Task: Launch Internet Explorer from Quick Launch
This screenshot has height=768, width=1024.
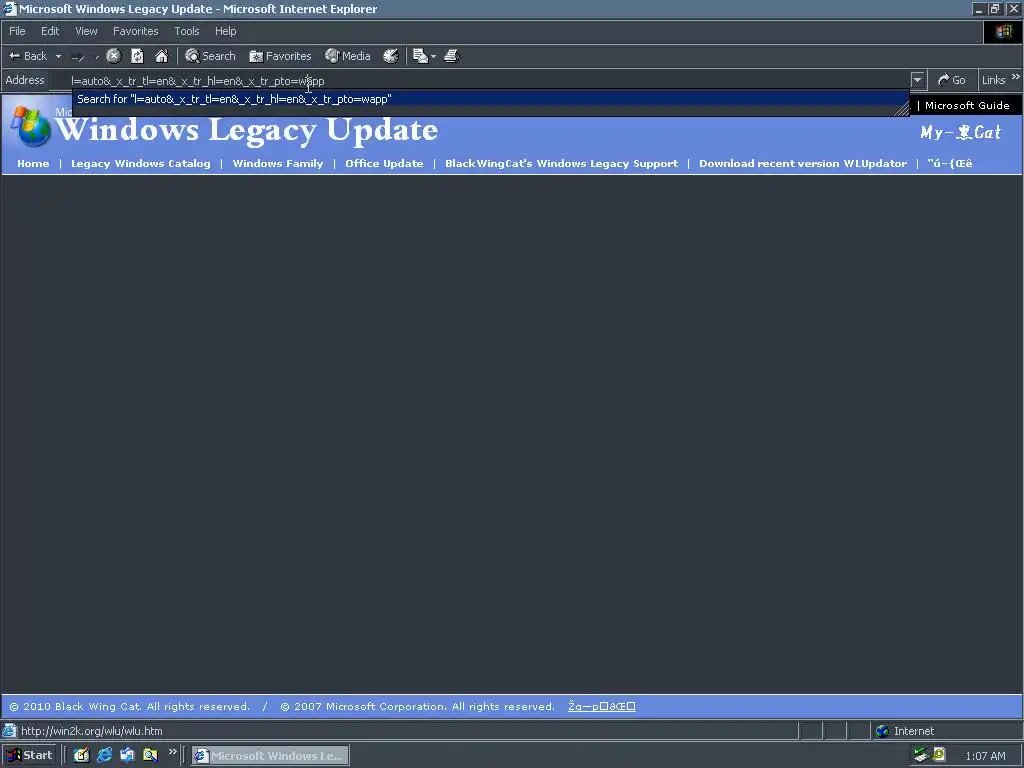Action: tap(104, 756)
